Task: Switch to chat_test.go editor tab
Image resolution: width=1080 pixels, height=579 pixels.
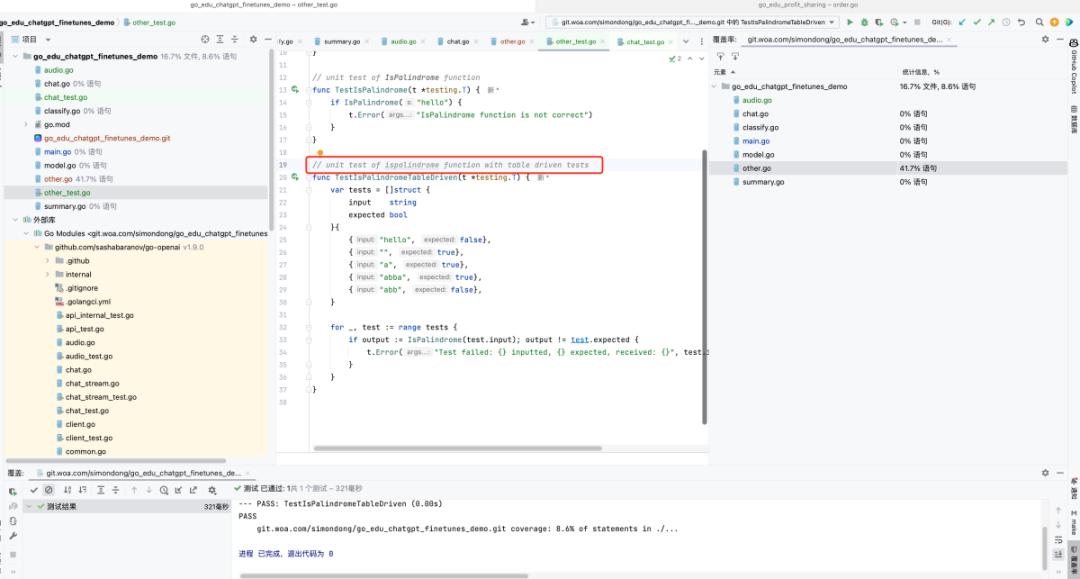Action: tap(645, 41)
